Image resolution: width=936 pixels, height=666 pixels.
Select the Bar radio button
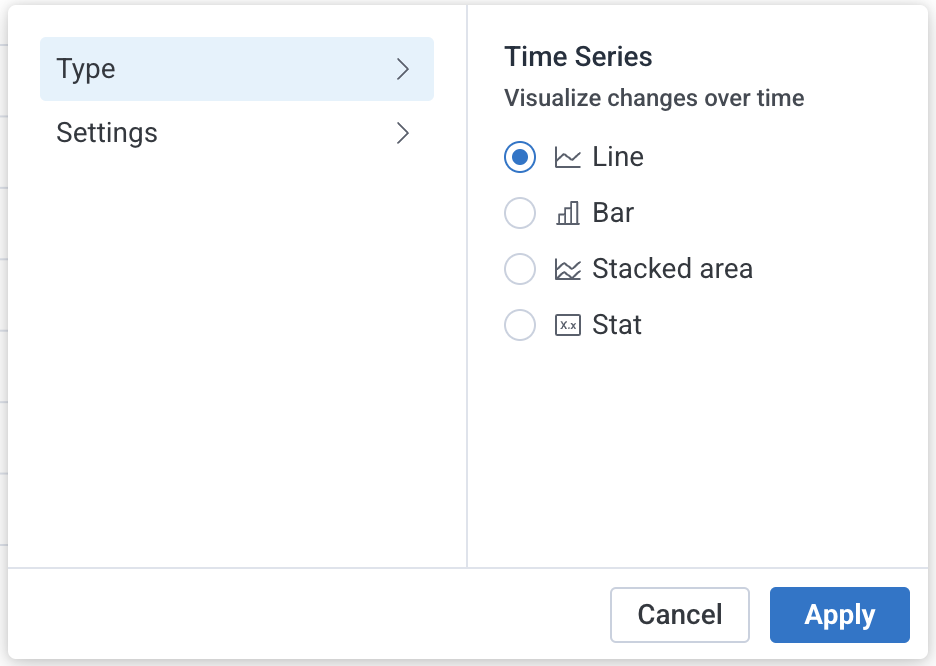tap(520, 213)
